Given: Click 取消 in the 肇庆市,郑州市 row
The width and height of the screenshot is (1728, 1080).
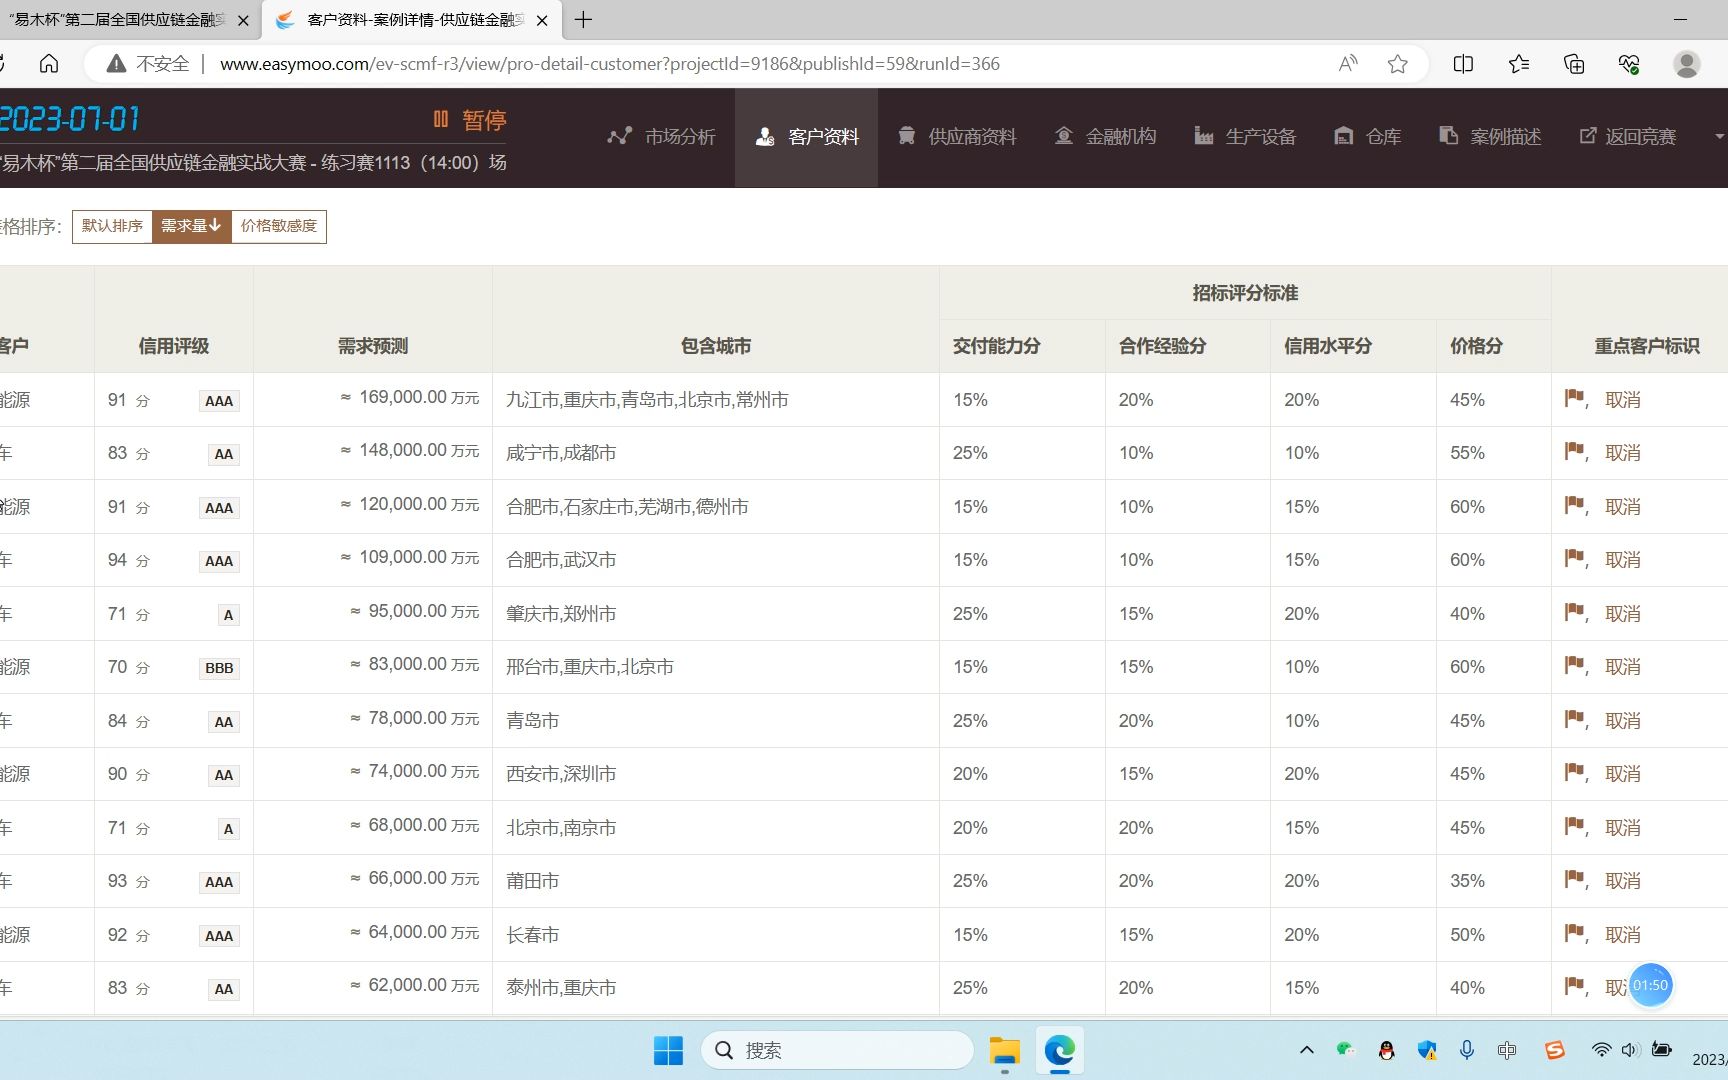Looking at the screenshot, I should [x=1623, y=614].
